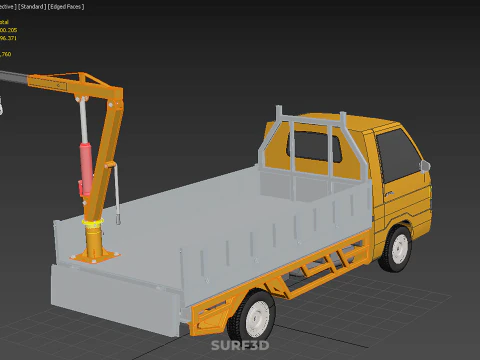Select the side mirror on the cab

click(x=425, y=166)
